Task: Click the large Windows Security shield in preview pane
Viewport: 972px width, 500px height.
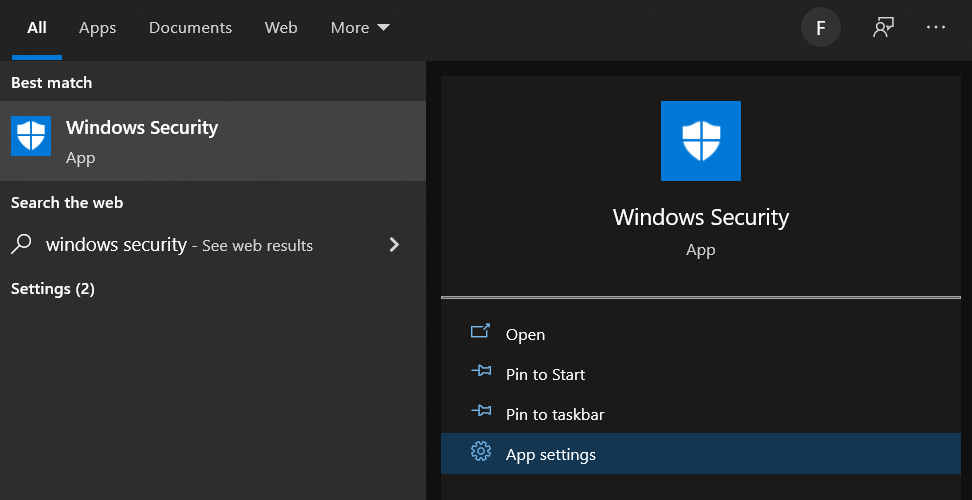Action: (700, 141)
